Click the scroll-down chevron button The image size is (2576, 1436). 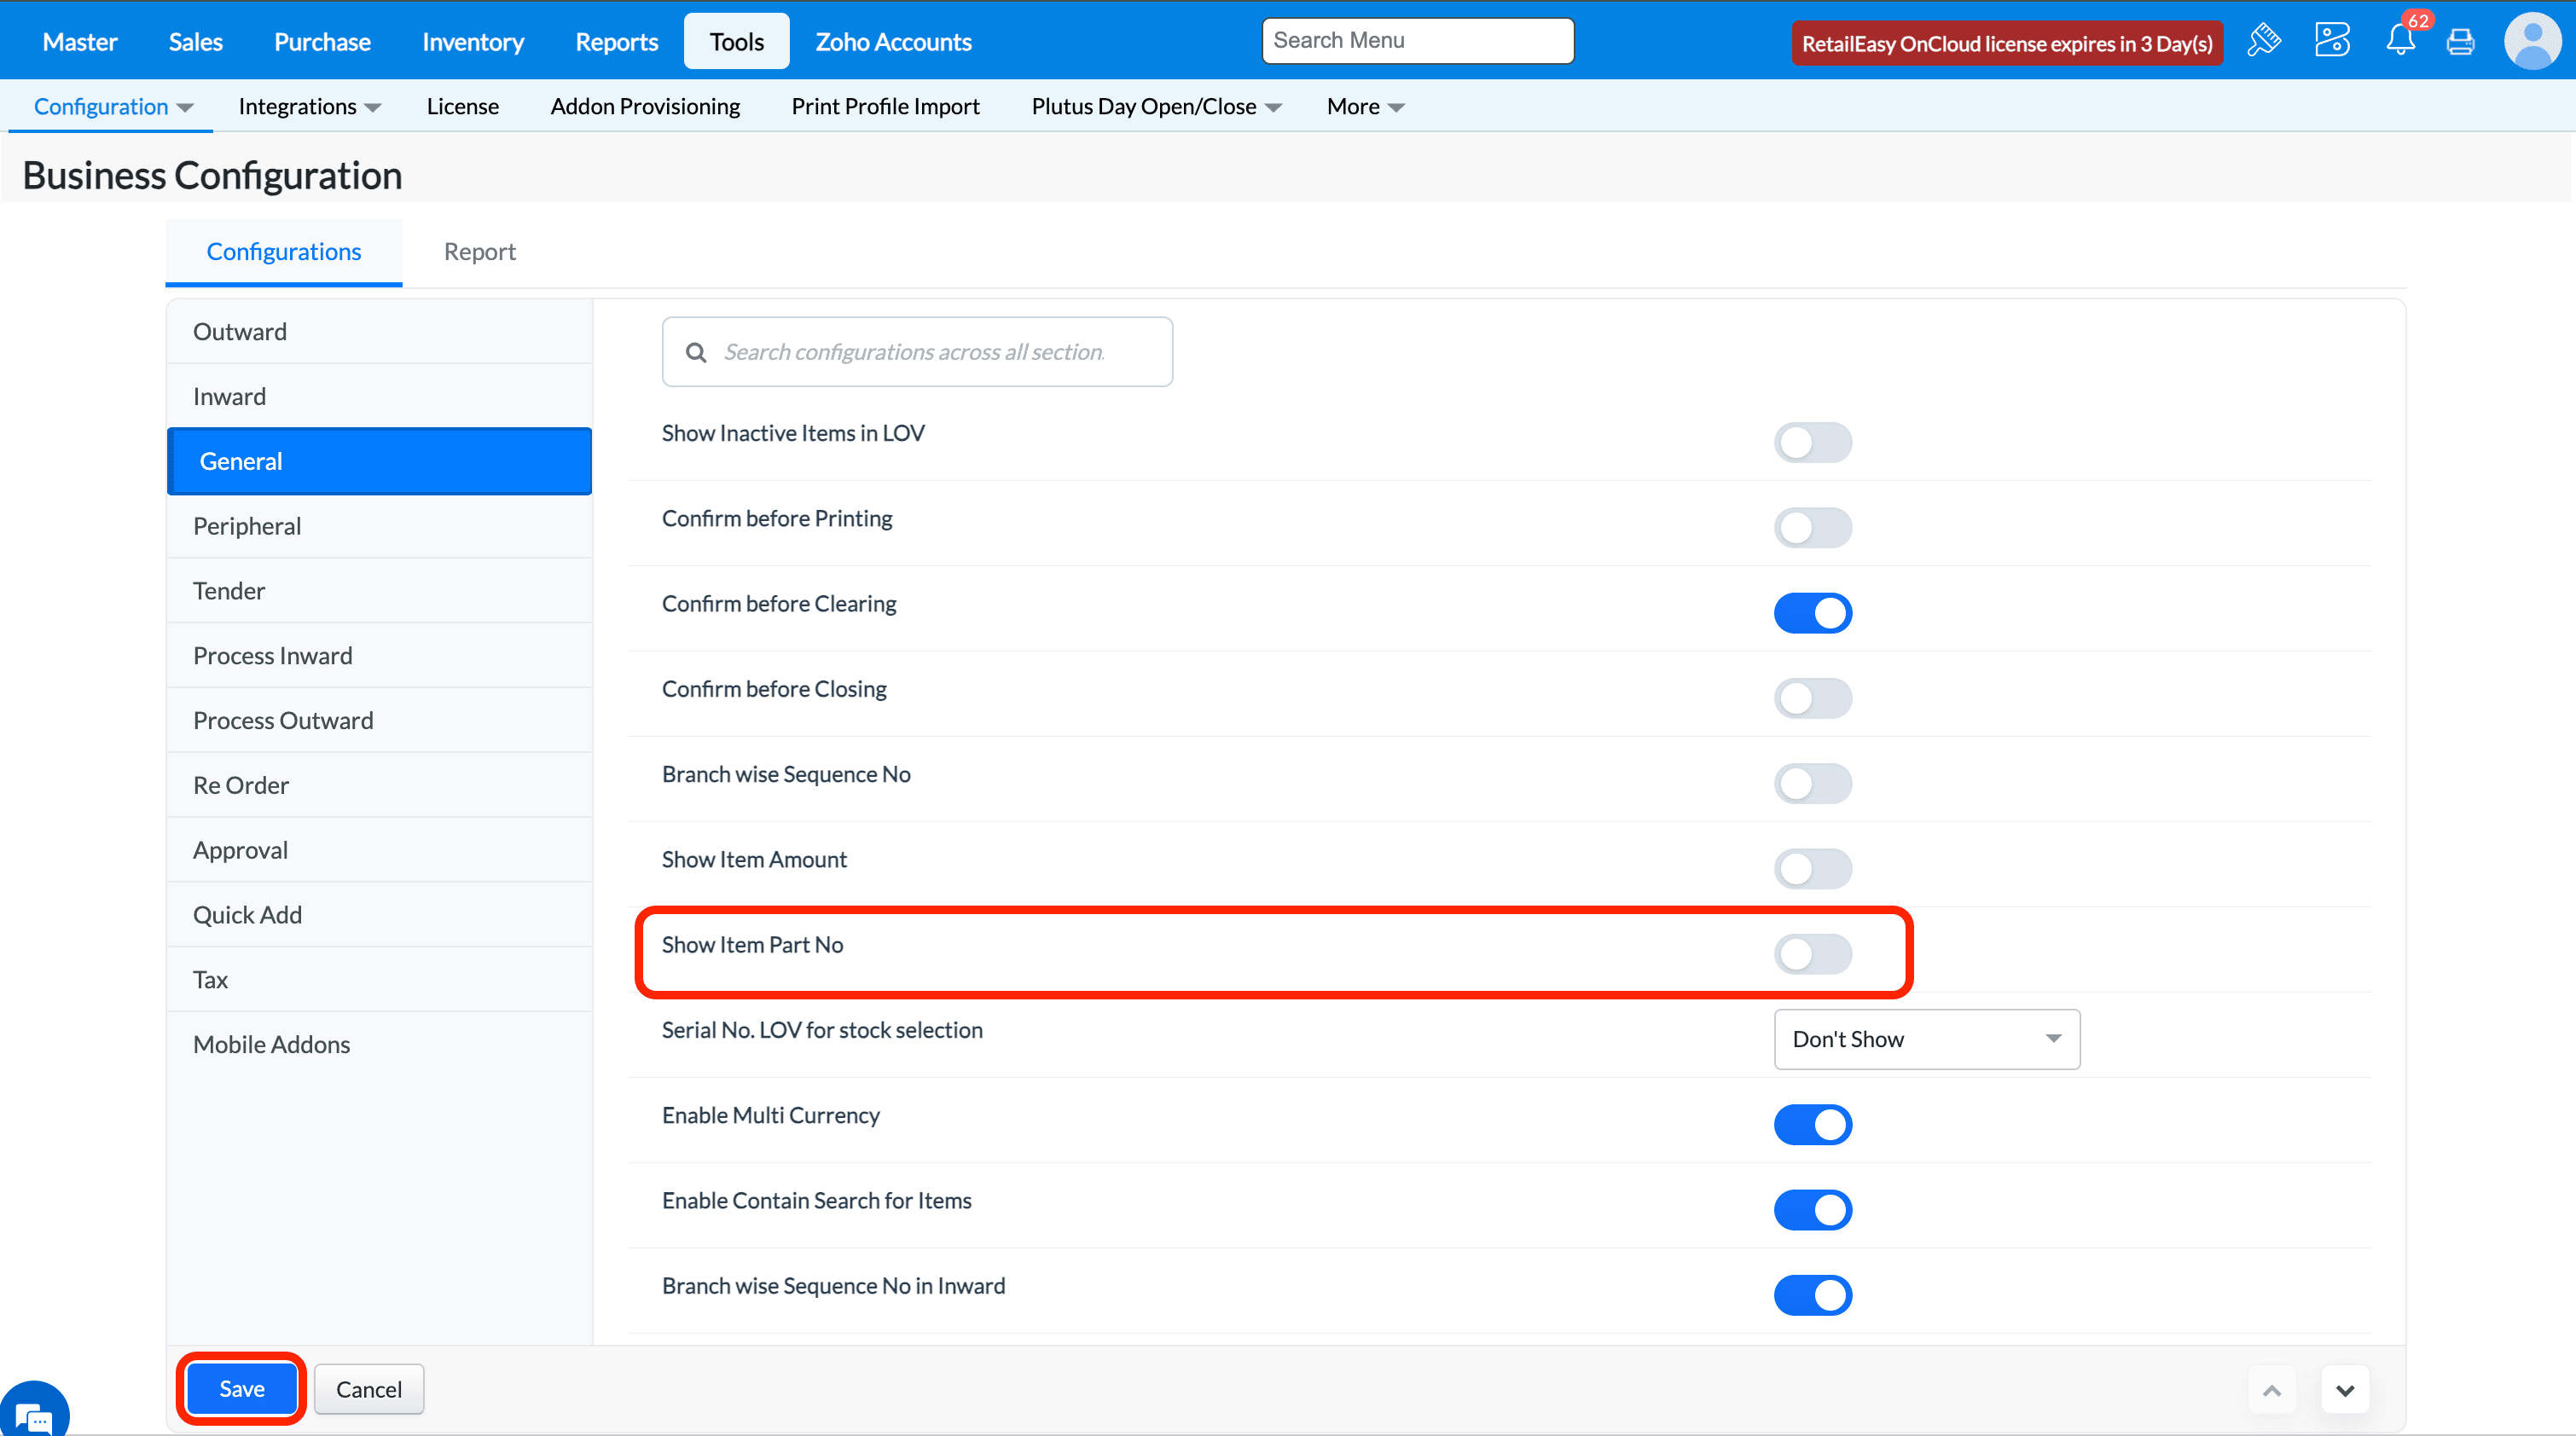(x=2344, y=1390)
